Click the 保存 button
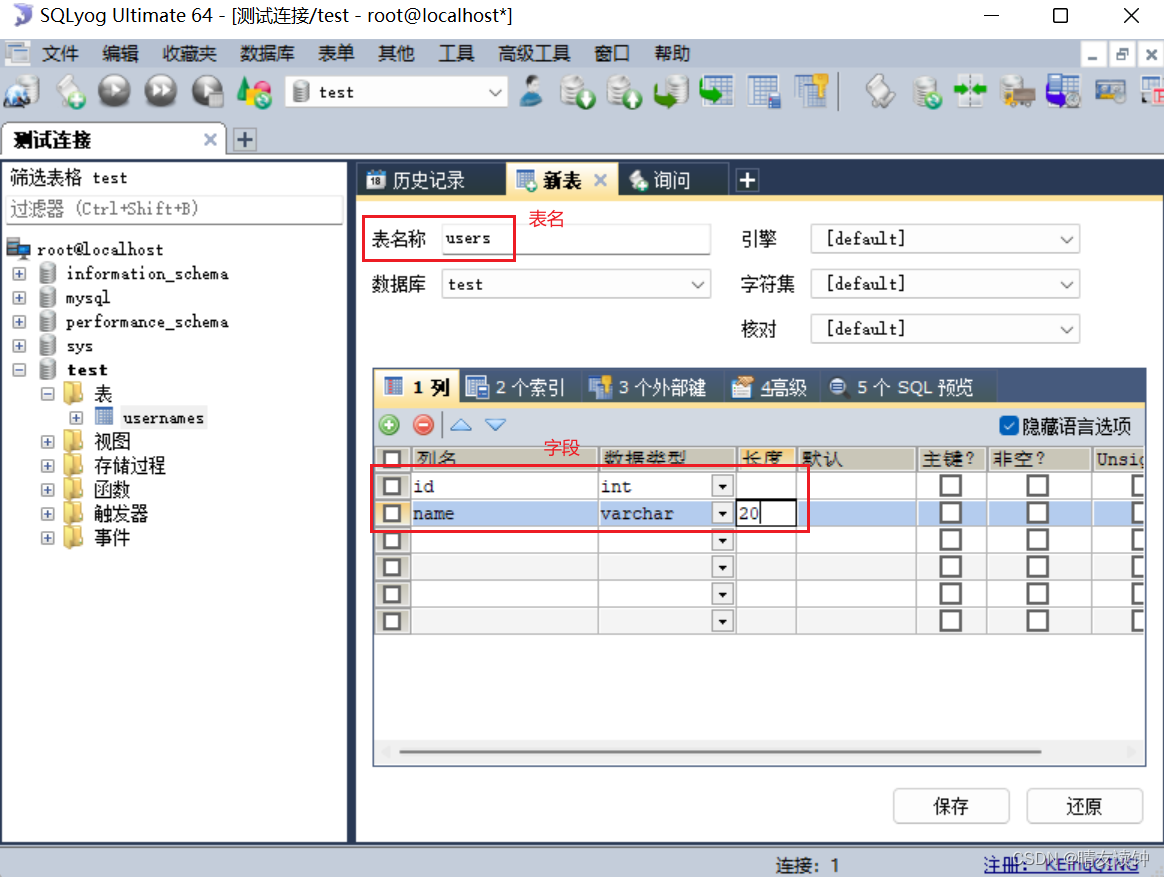Screen dimensions: 1164x877 pos(951,806)
